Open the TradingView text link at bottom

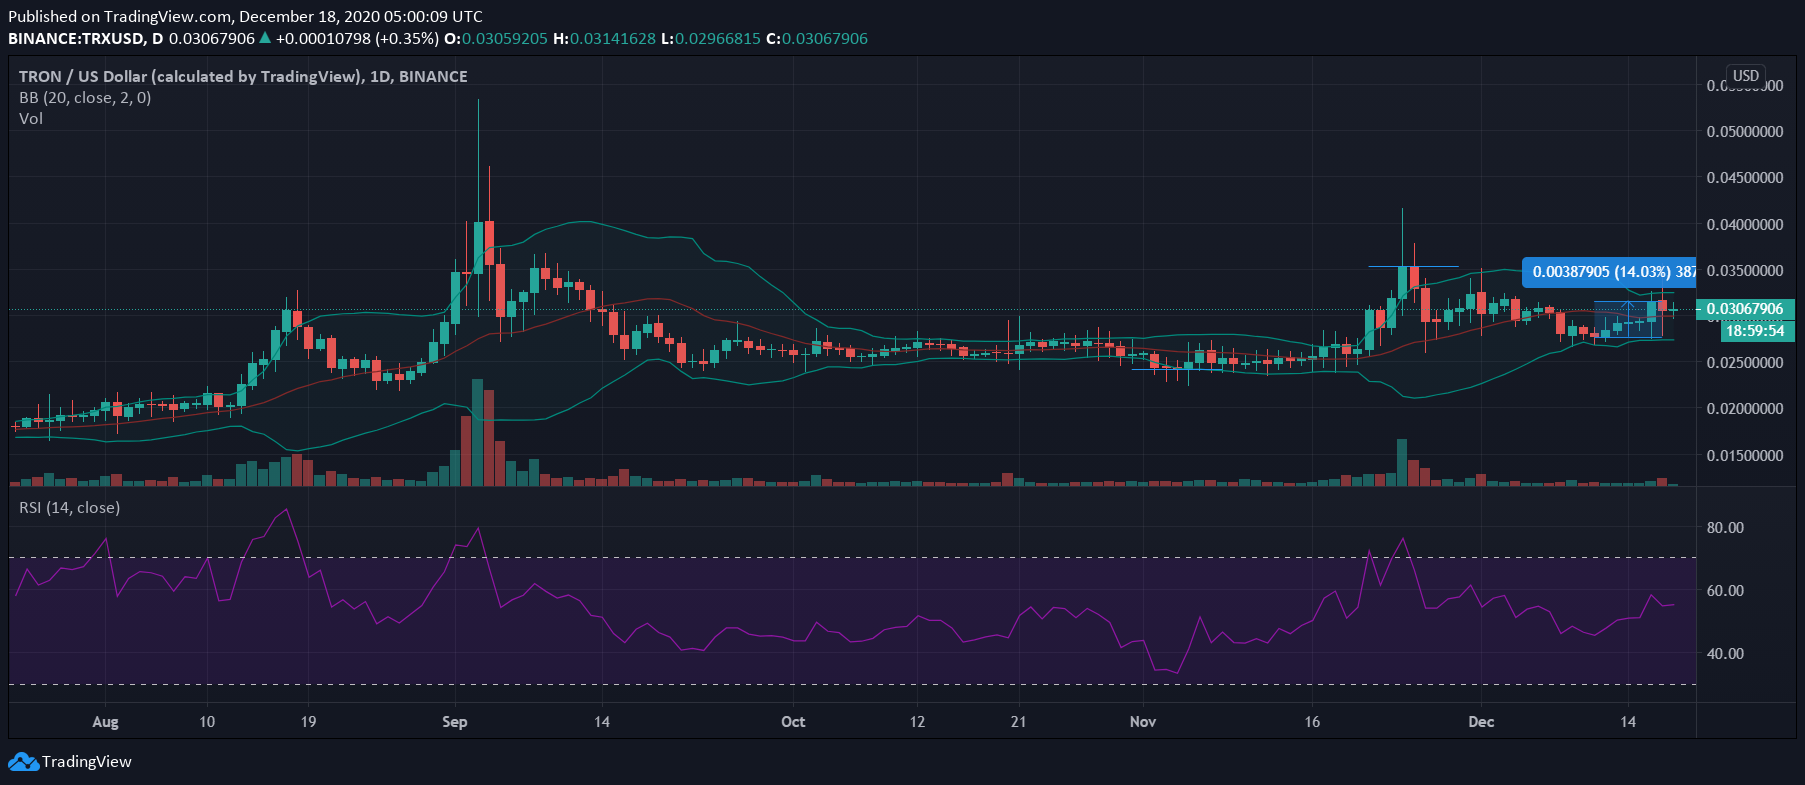[87, 762]
